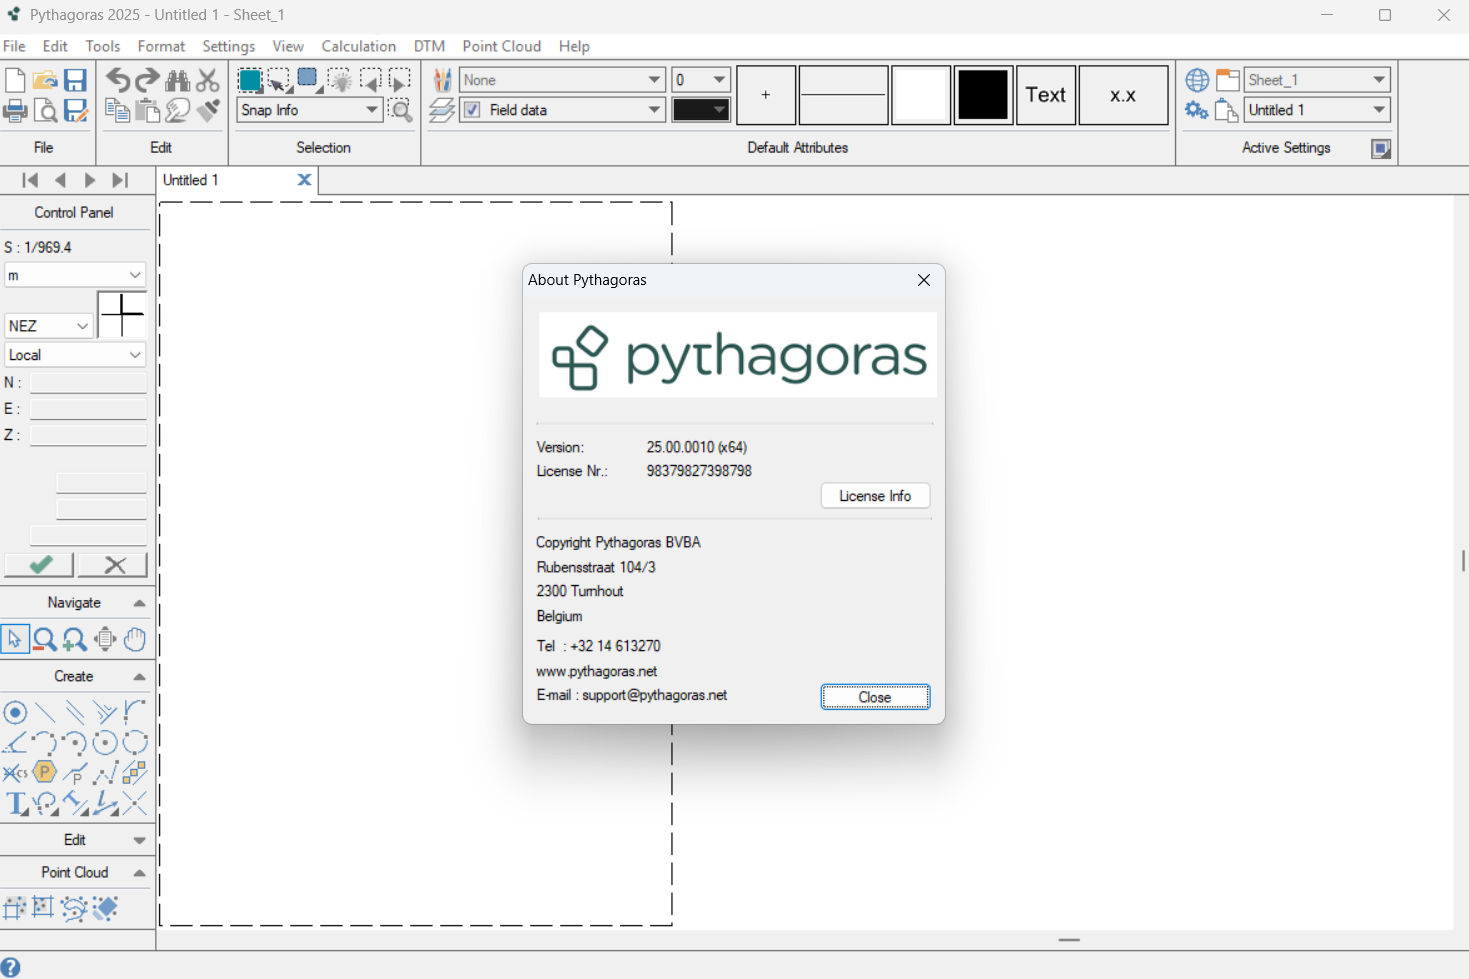Toggle the Field data layer checkbox
The width and height of the screenshot is (1469, 979).
[x=472, y=110]
